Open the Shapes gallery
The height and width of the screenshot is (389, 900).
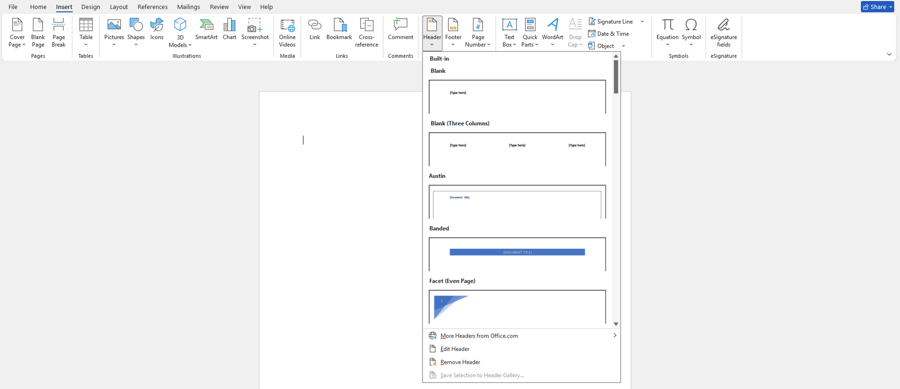(136, 33)
